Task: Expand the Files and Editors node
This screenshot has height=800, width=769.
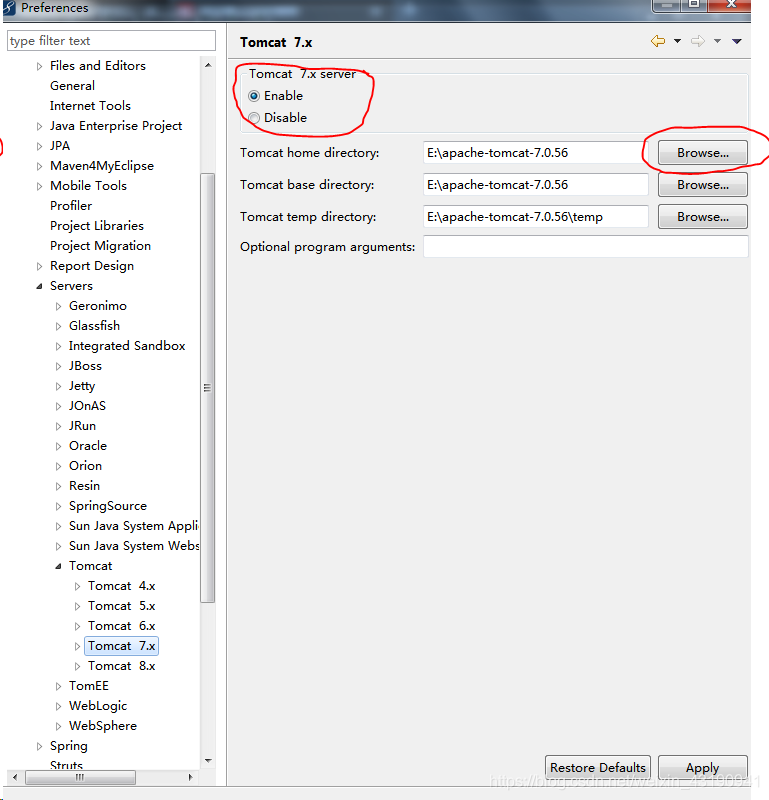Action: coord(39,66)
